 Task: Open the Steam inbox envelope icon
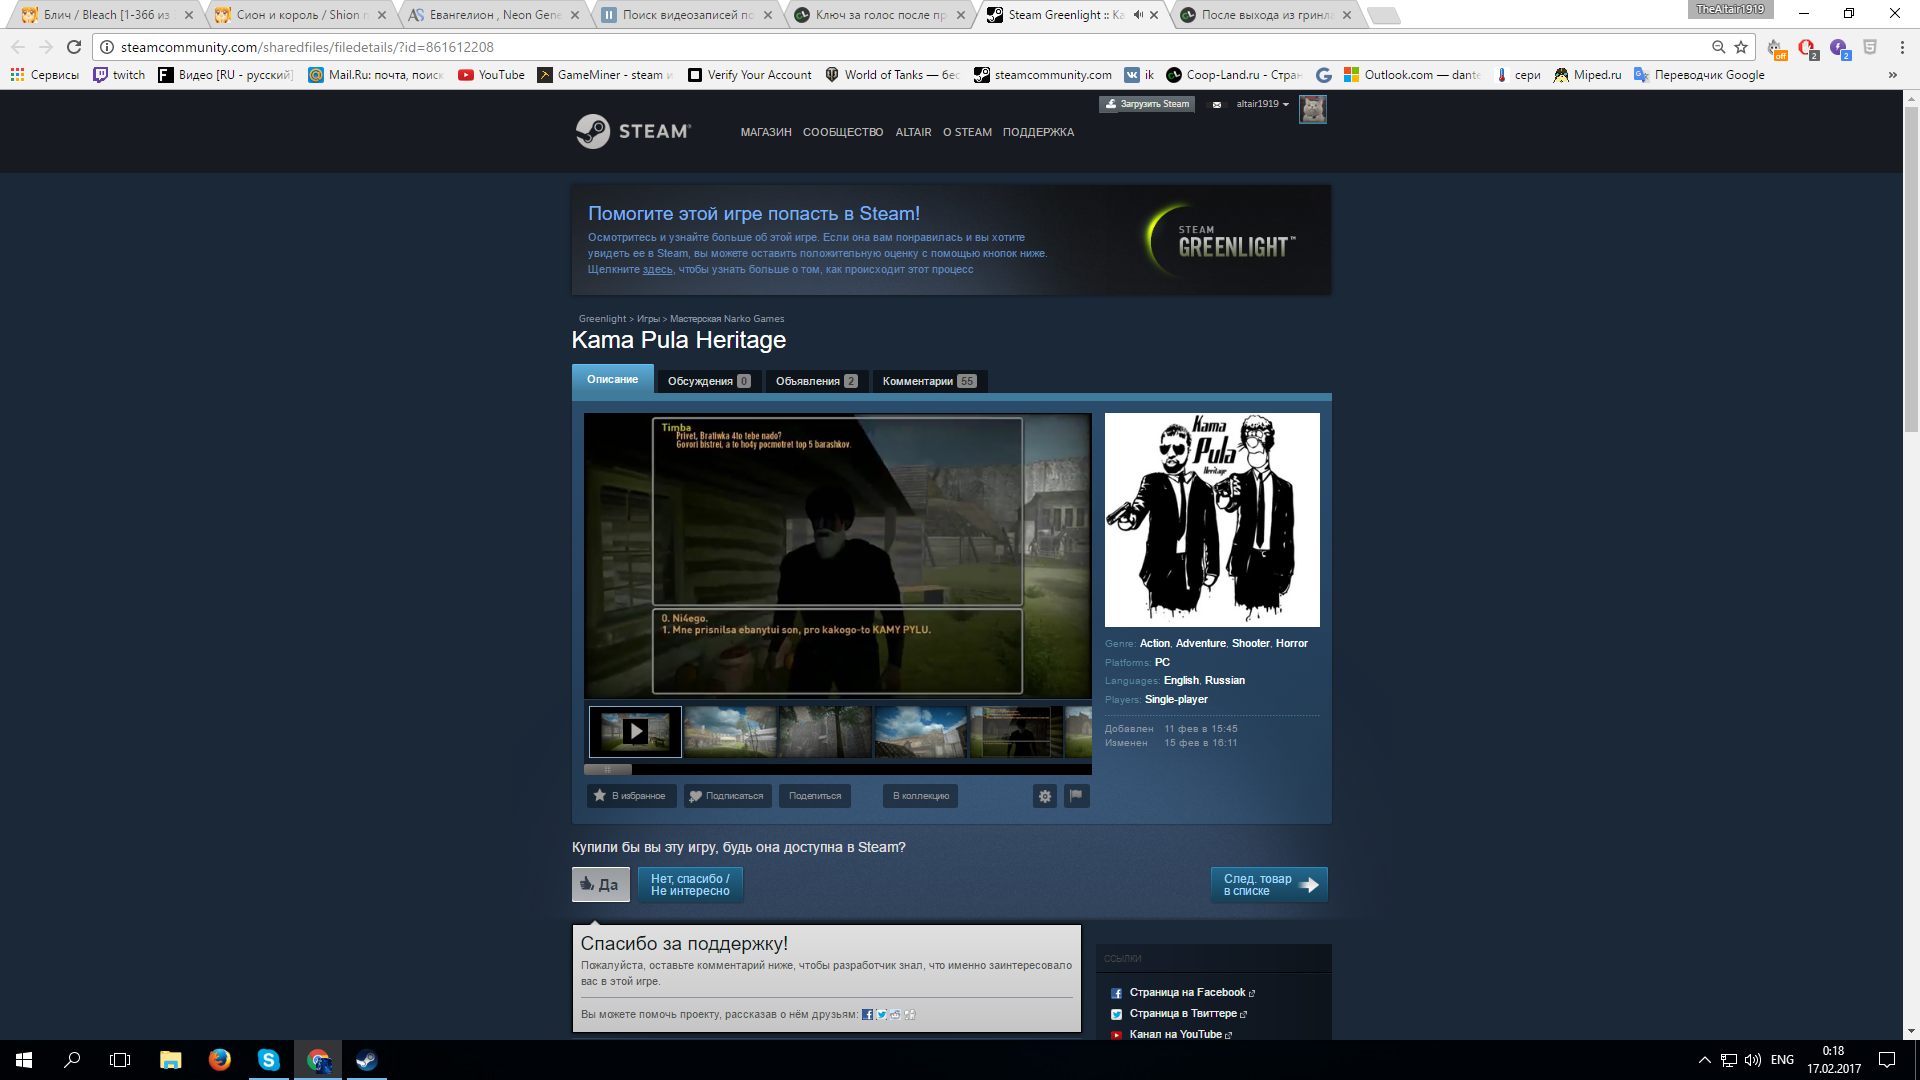pyautogui.click(x=1216, y=104)
